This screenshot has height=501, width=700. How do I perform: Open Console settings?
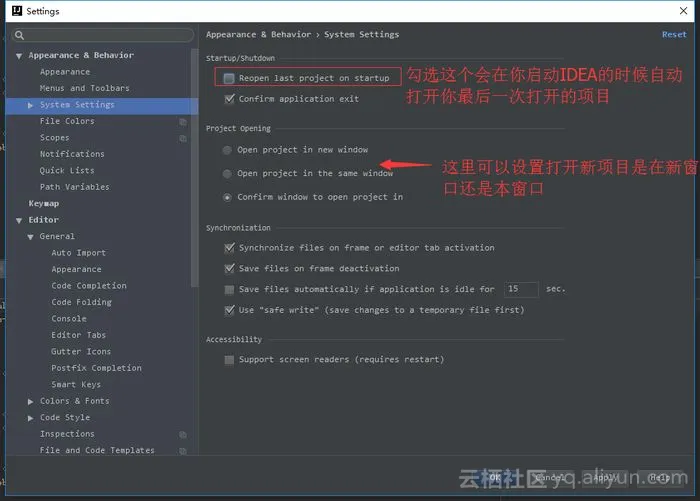69,319
